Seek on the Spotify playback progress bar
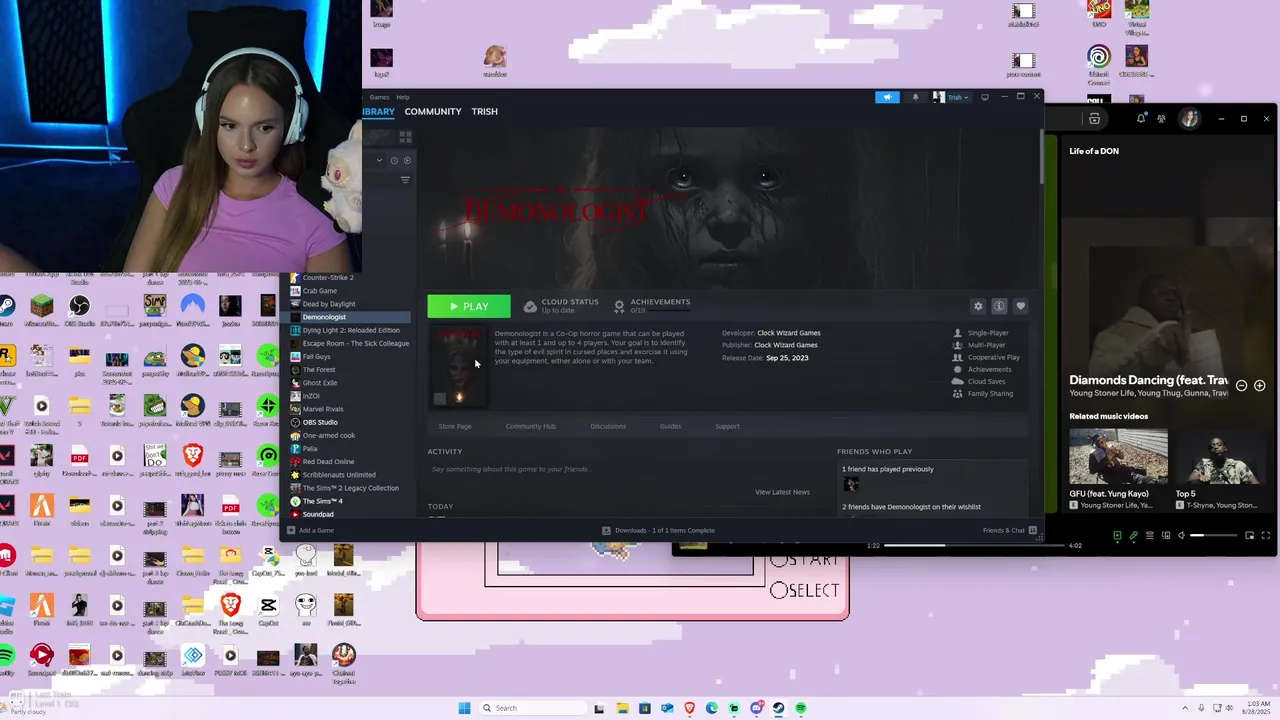Image resolution: width=1280 pixels, height=720 pixels. point(974,545)
